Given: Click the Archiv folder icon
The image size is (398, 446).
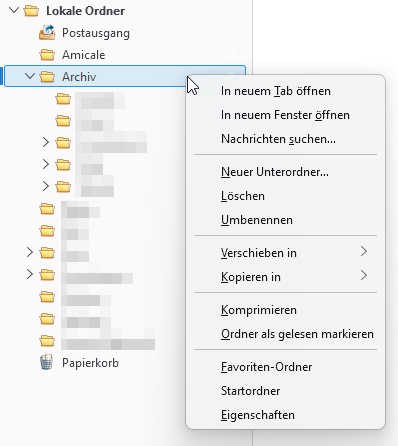Looking at the screenshot, I should [47, 77].
